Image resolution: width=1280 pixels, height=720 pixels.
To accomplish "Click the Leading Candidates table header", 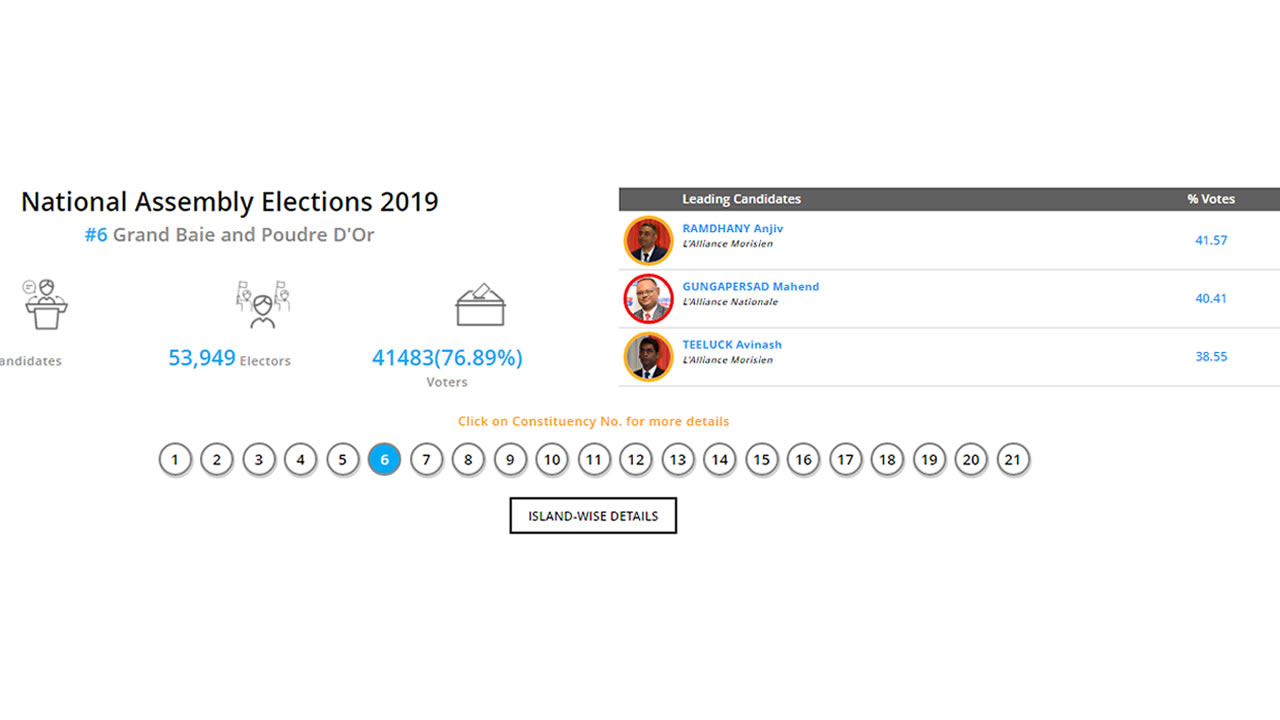I will click(x=741, y=199).
